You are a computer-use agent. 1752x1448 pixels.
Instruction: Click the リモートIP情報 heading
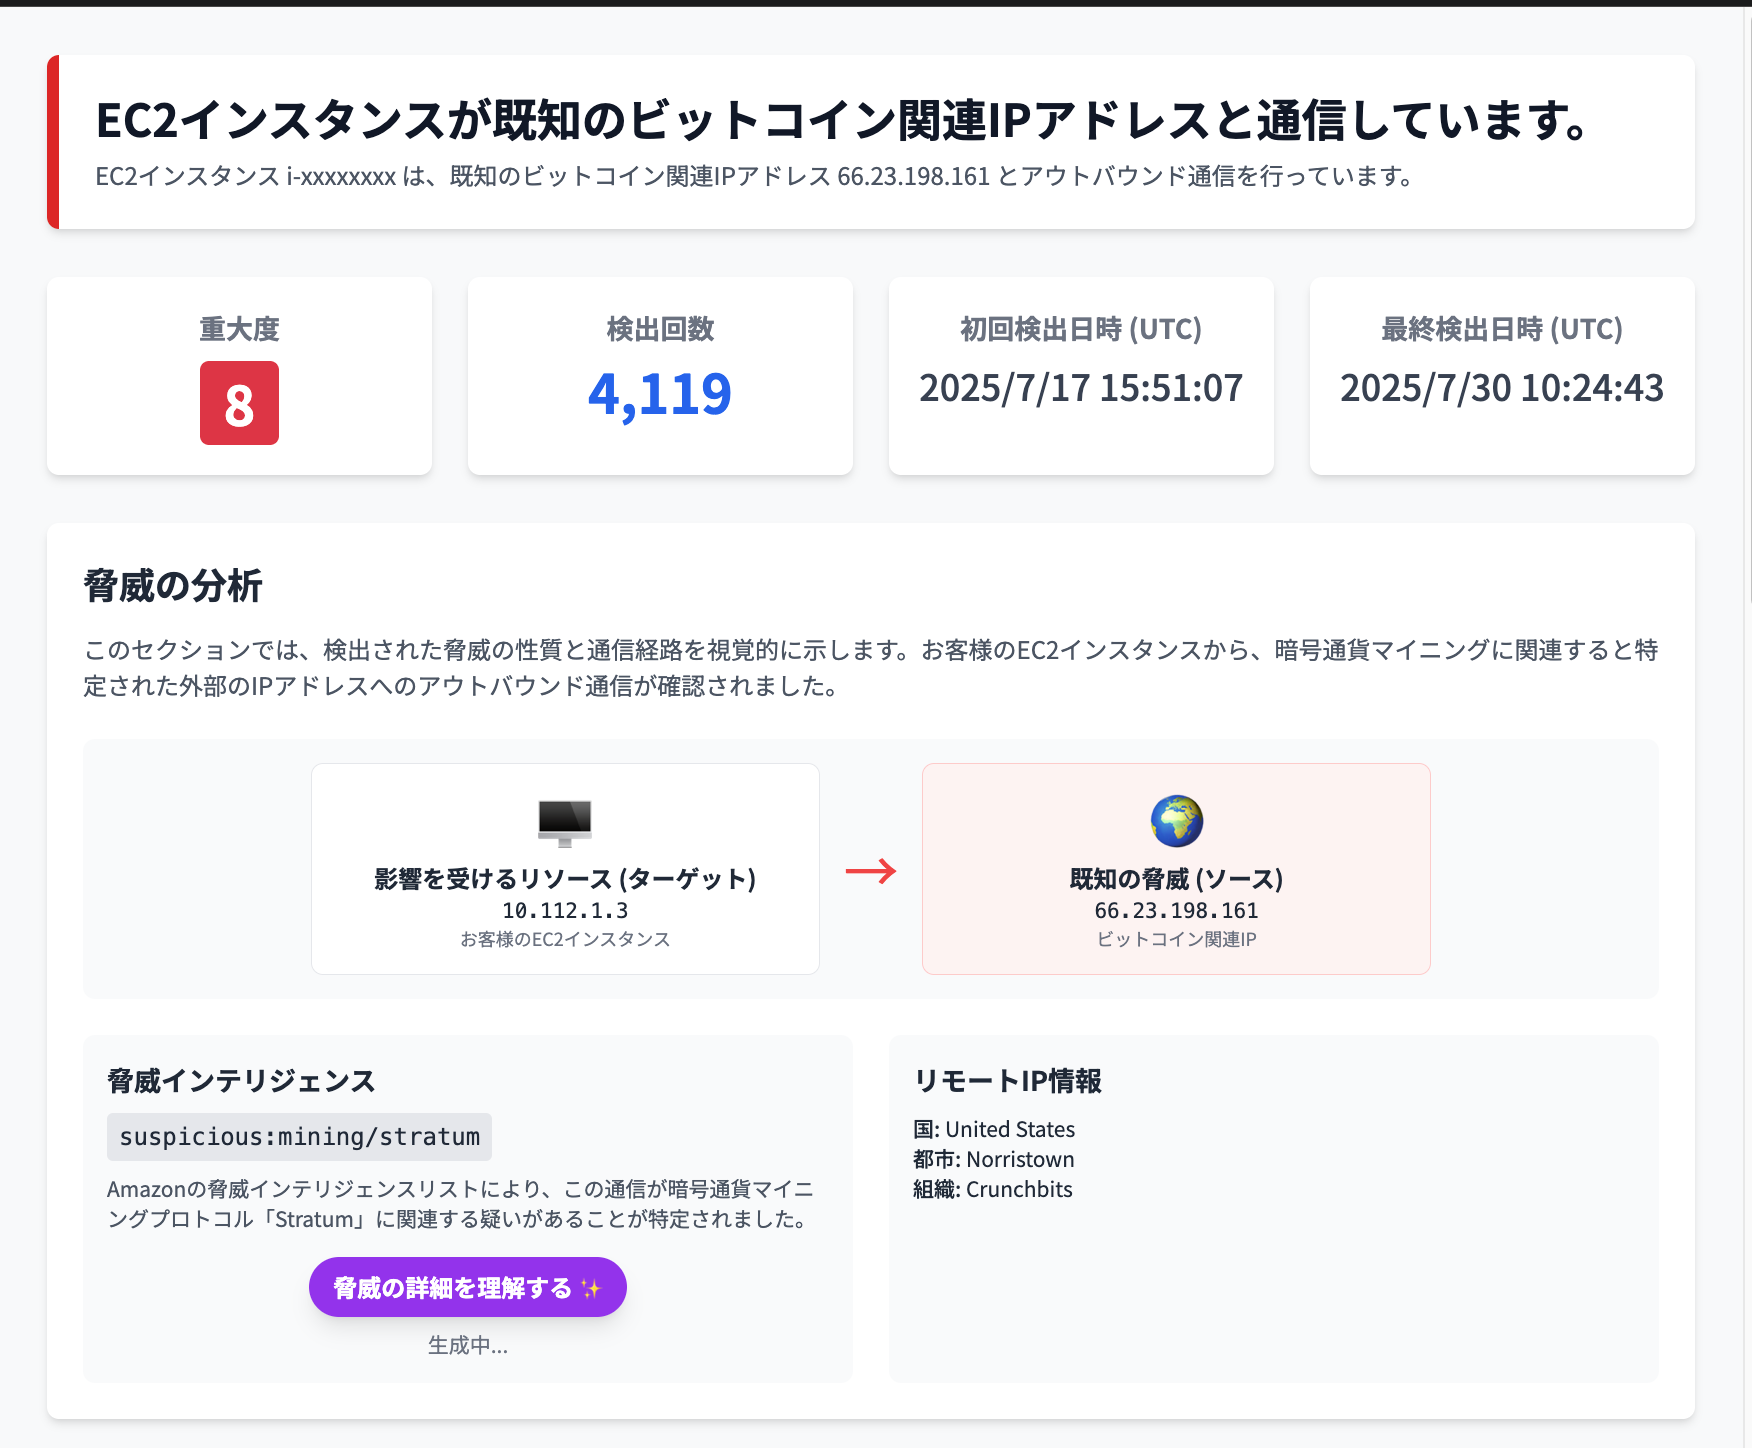(1007, 1081)
